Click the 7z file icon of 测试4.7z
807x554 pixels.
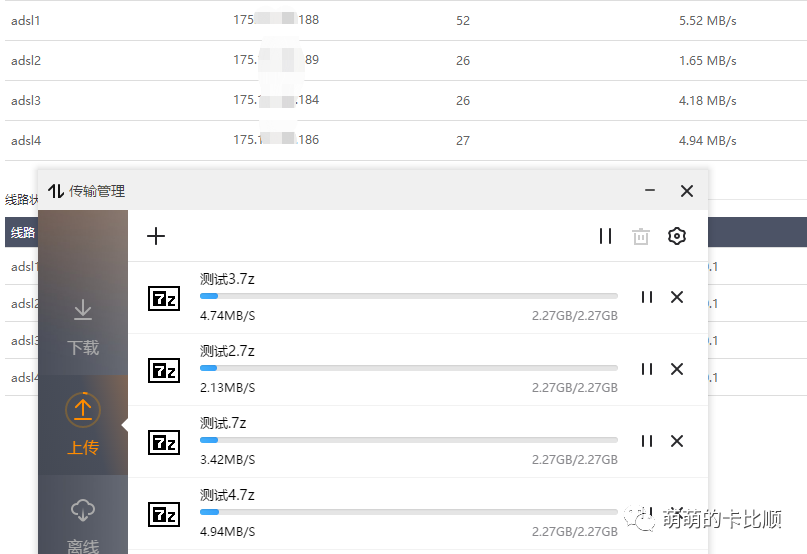click(x=164, y=515)
